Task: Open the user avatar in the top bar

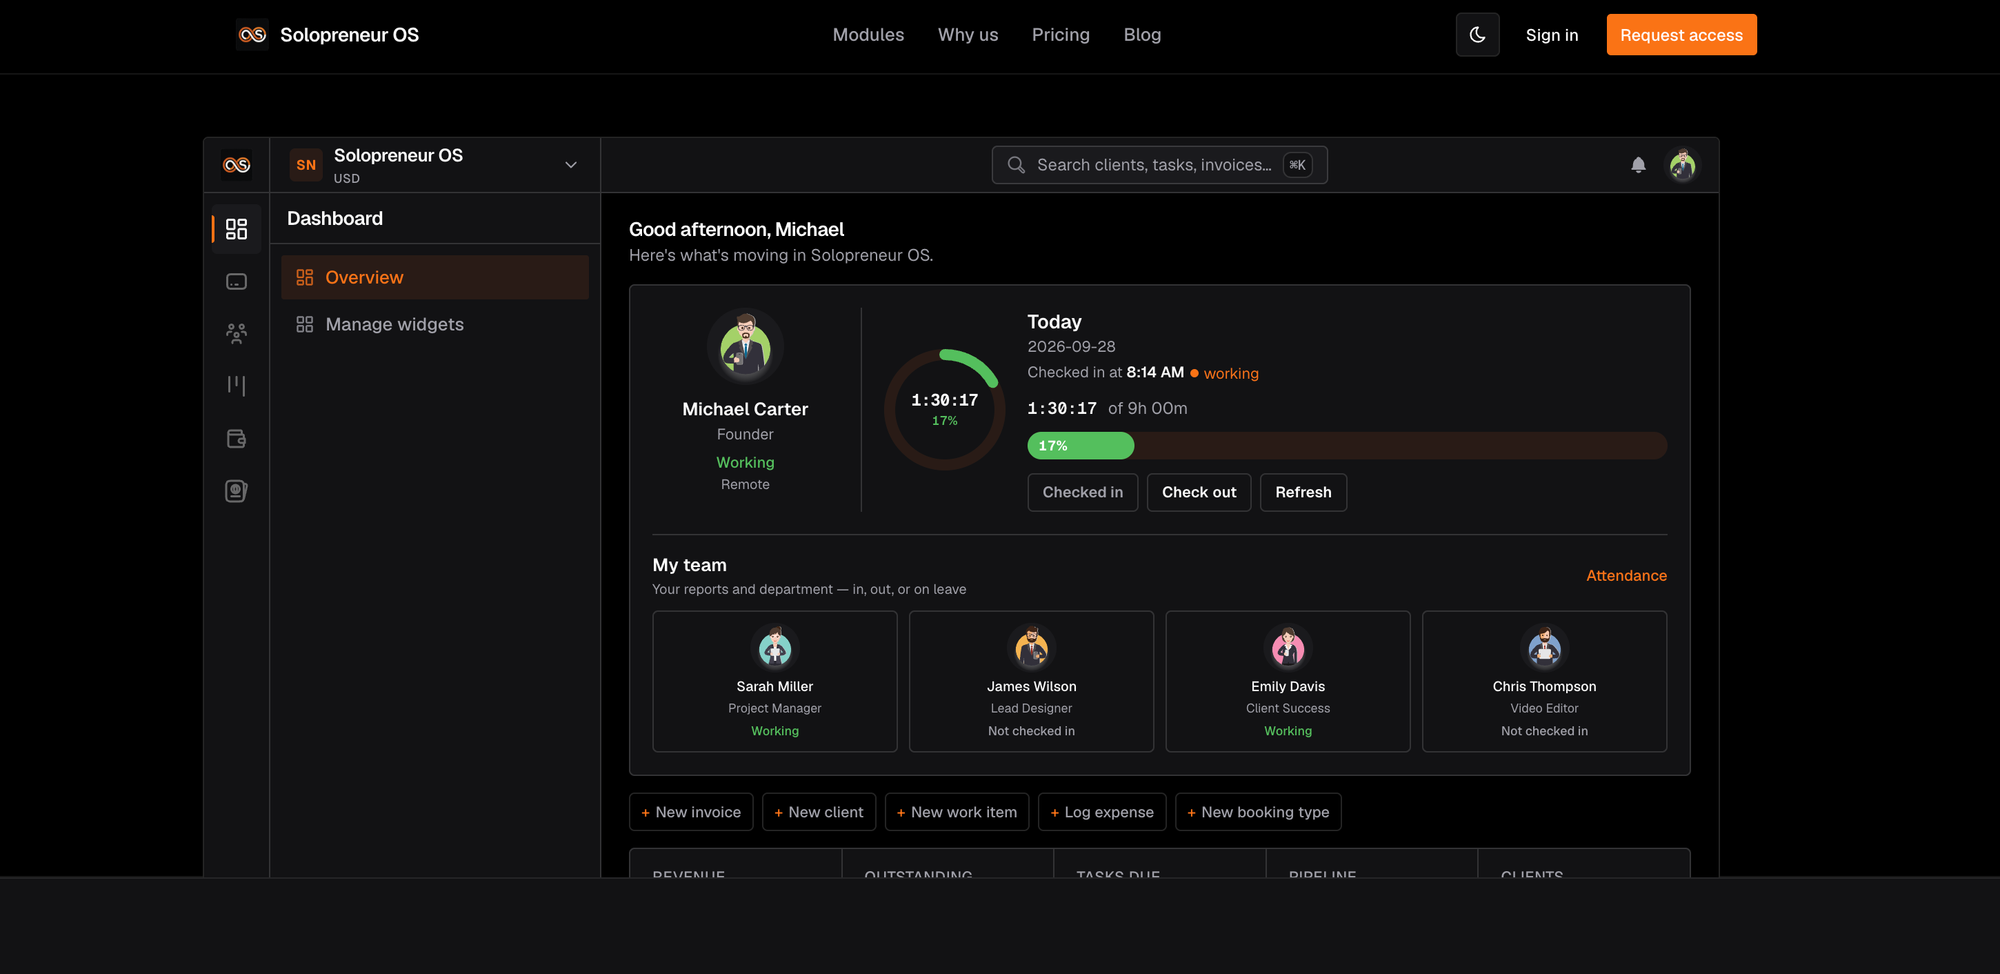Action: [1682, 165]
